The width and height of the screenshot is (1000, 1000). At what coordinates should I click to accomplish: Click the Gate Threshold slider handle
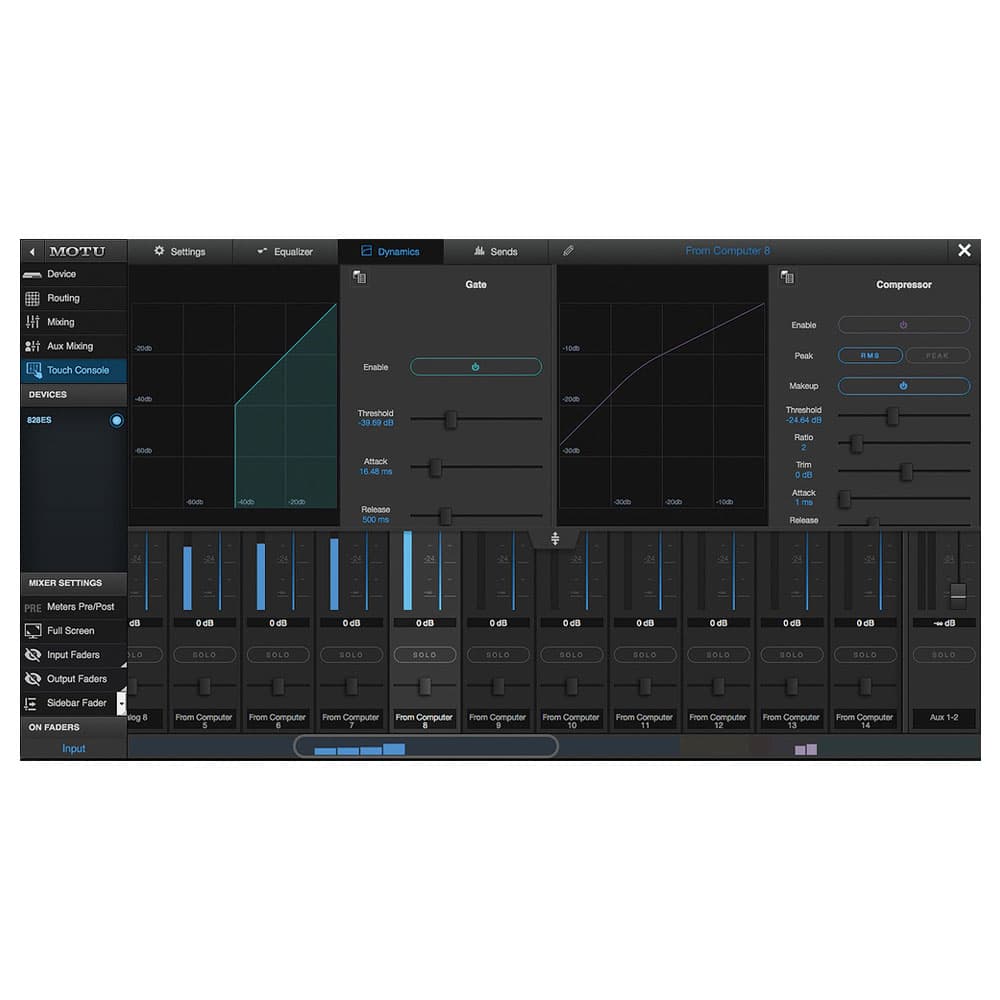pyautogui.click(x=451, y=420)
